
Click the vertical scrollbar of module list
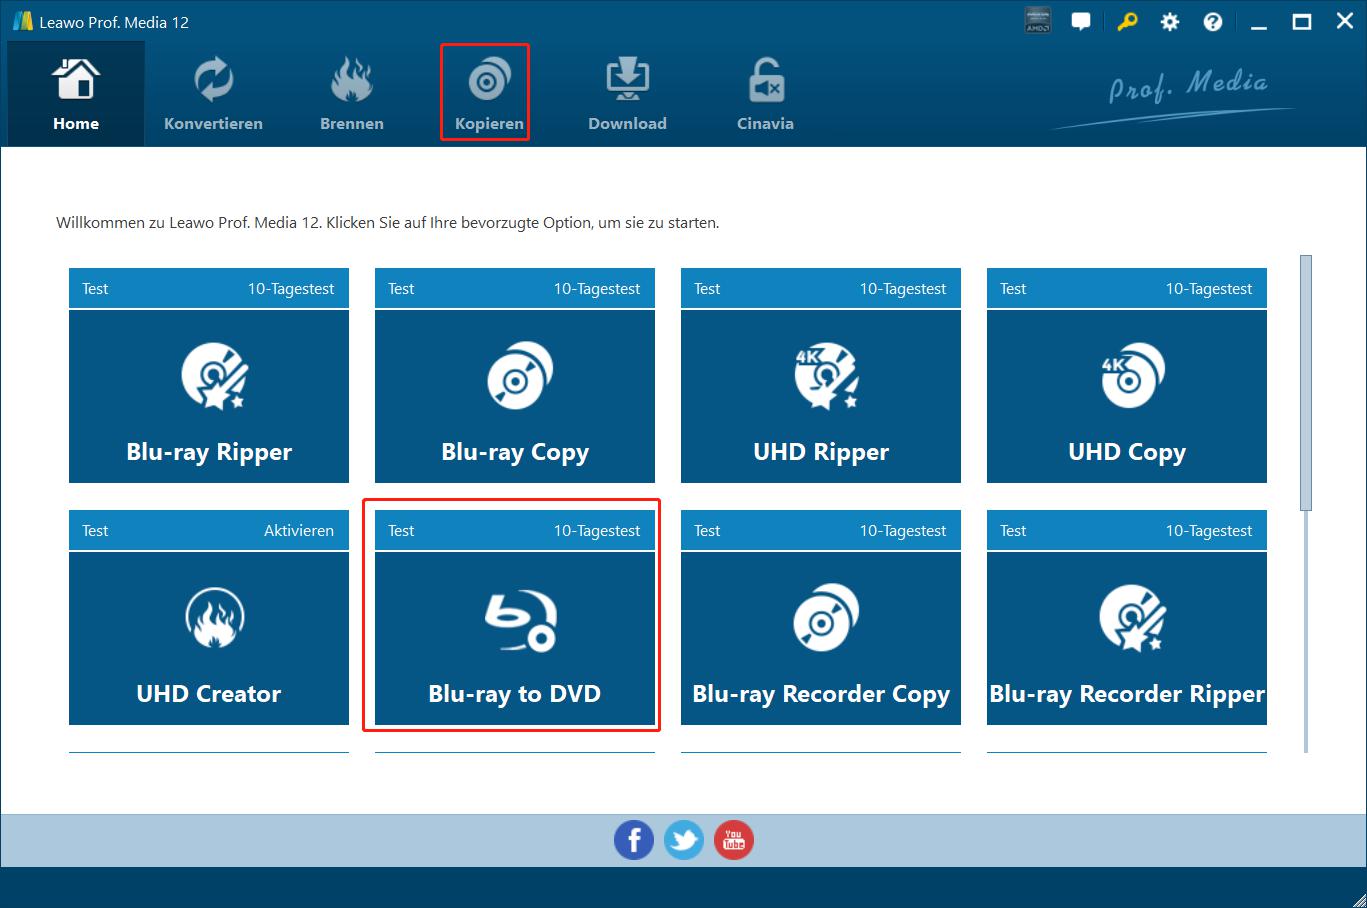click(1305, 383)
